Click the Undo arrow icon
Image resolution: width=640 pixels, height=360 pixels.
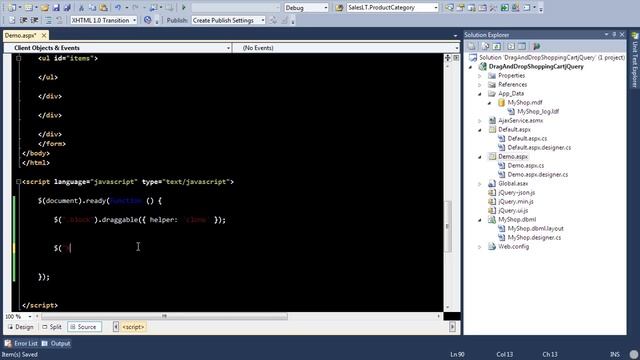(x=118, y=7)
